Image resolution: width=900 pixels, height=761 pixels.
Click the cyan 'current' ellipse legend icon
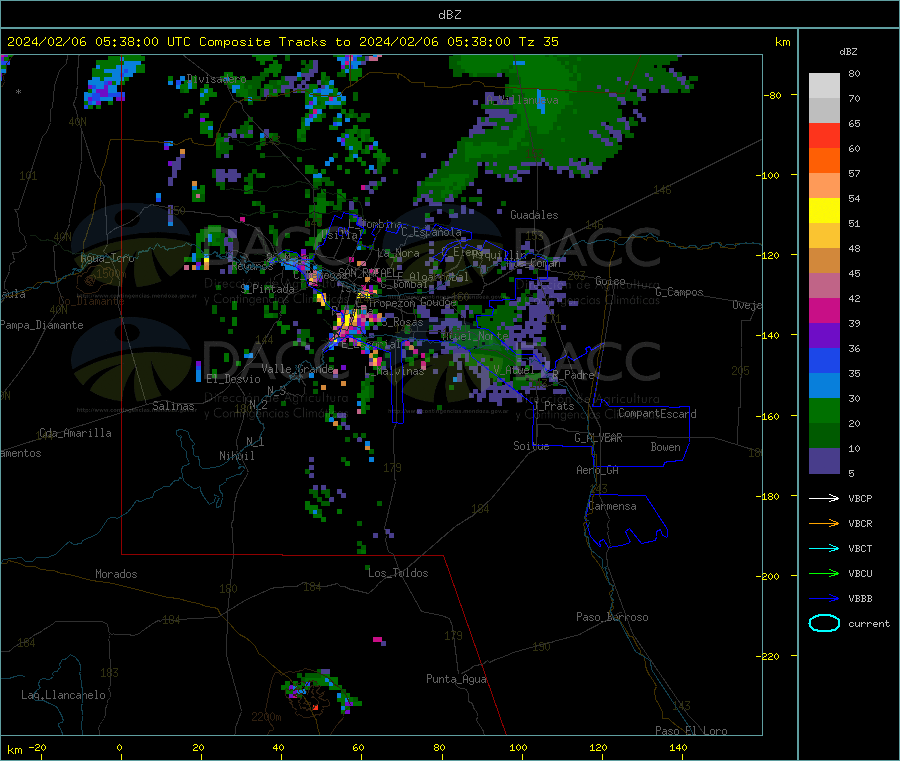click(x=824, y=623)
